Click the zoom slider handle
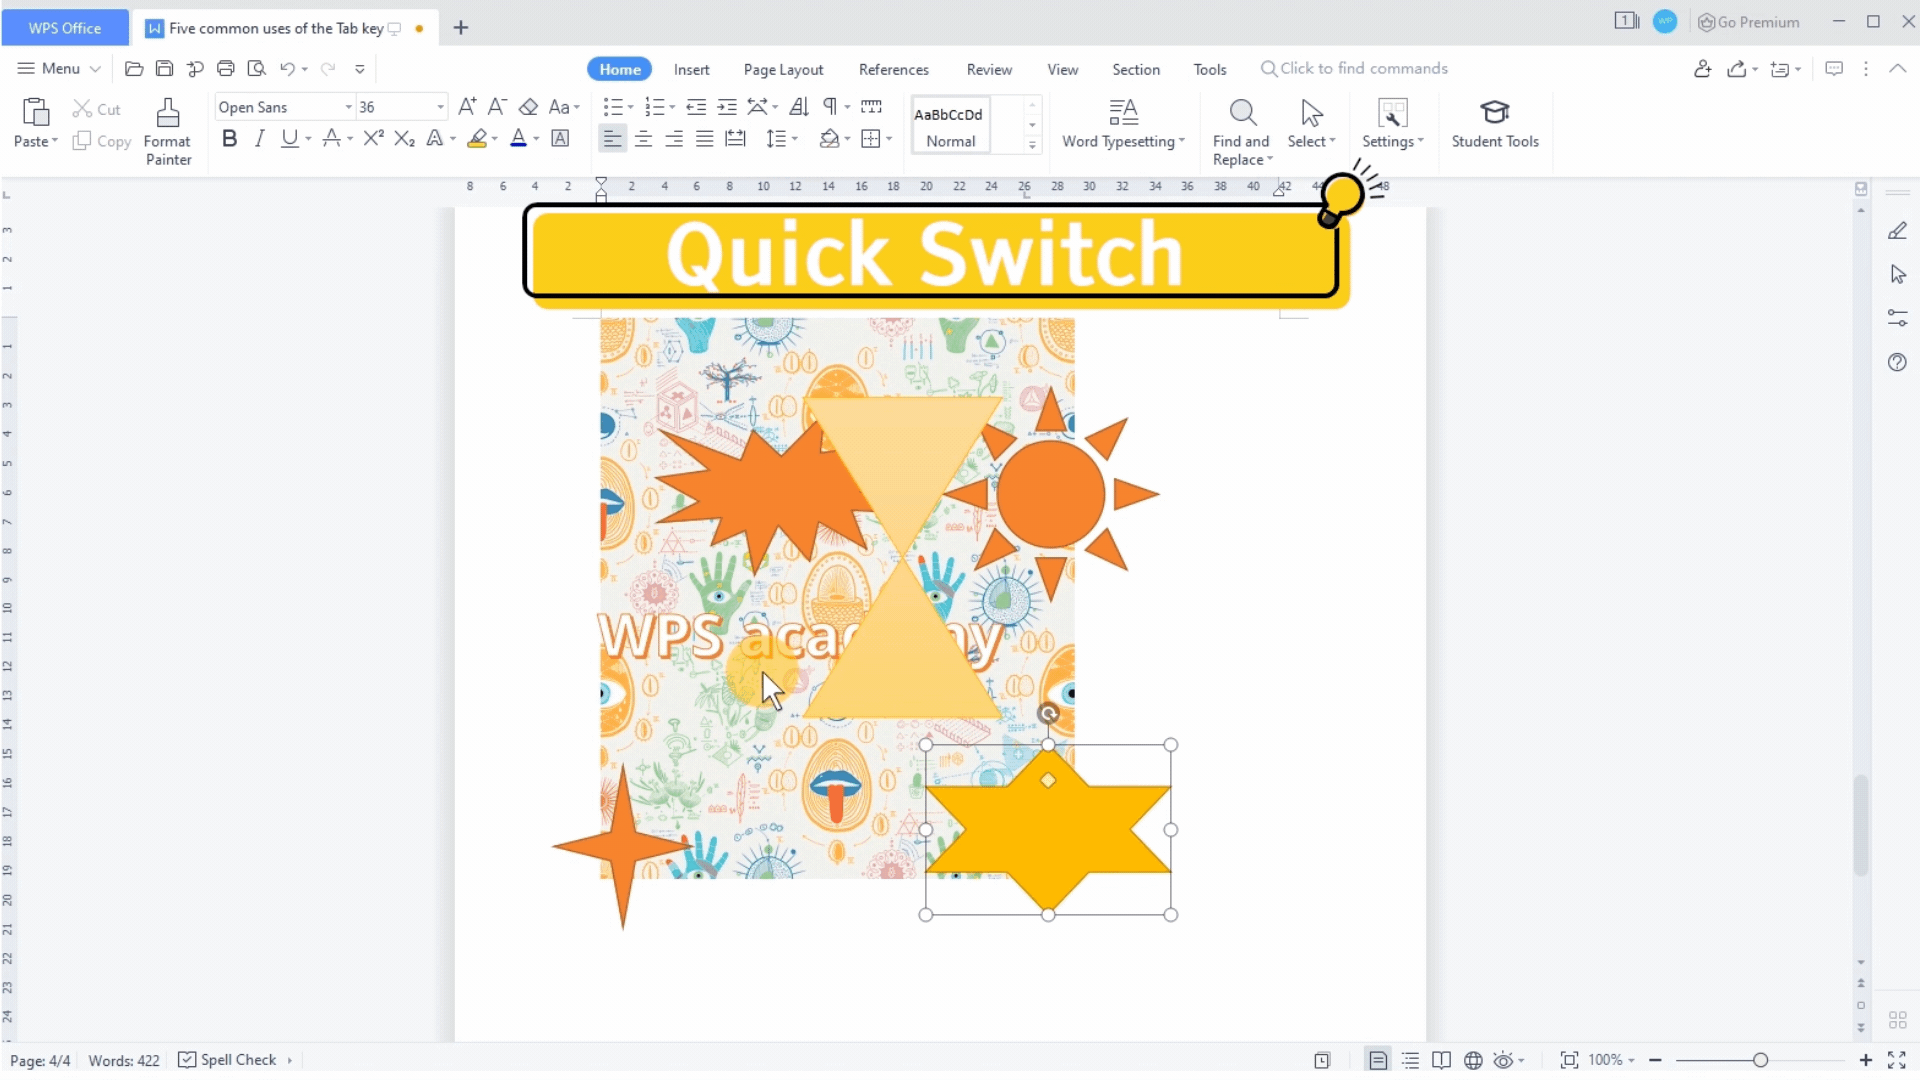 tap(1760, 1060)
